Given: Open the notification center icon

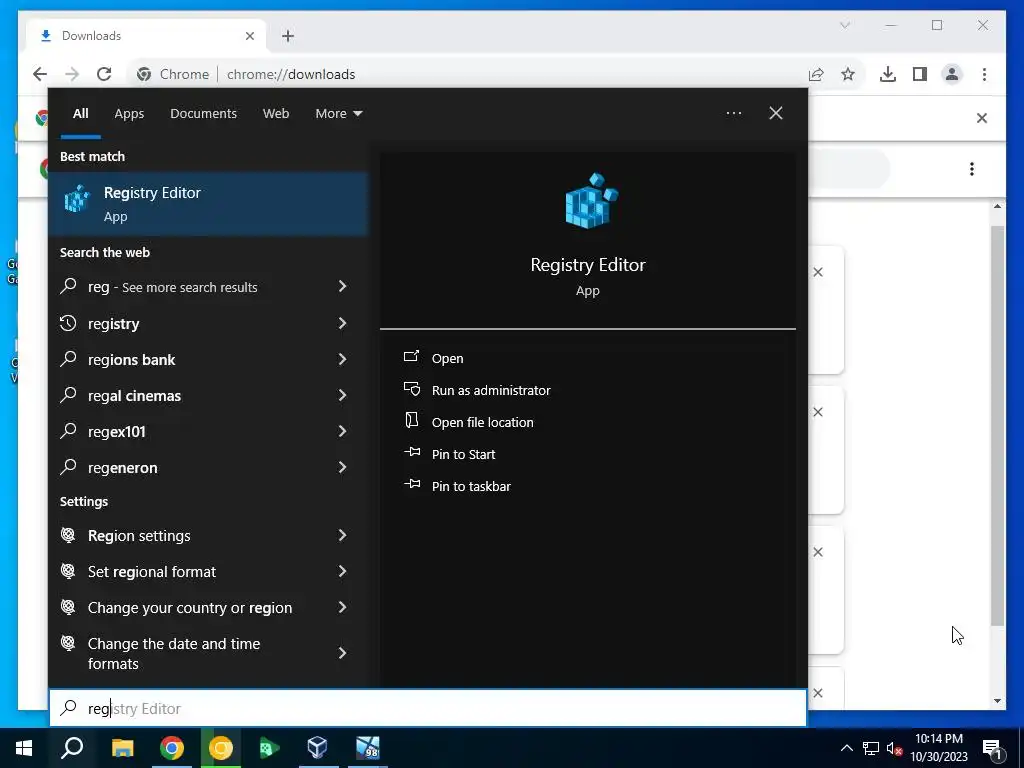Looking at the screenshot, I should (991, 748).
